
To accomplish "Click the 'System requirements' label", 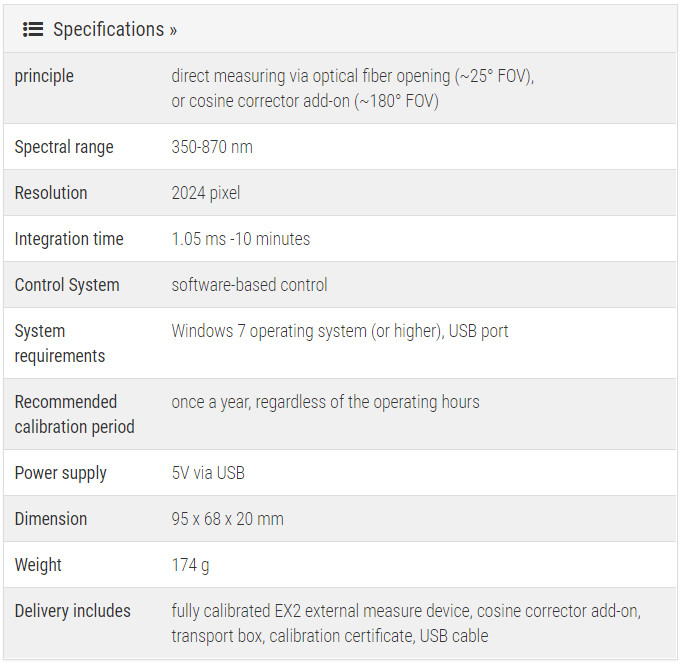I will 59,343.
